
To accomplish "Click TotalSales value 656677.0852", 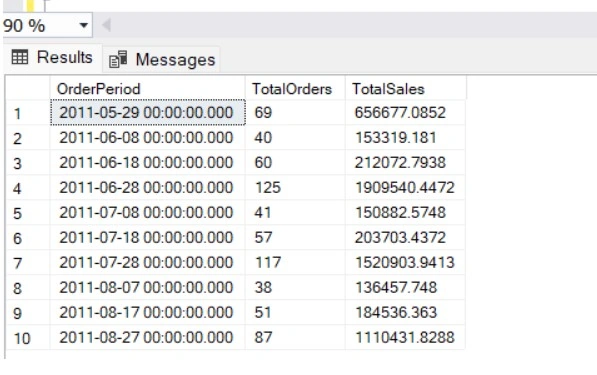I will [x=405, y=113].
